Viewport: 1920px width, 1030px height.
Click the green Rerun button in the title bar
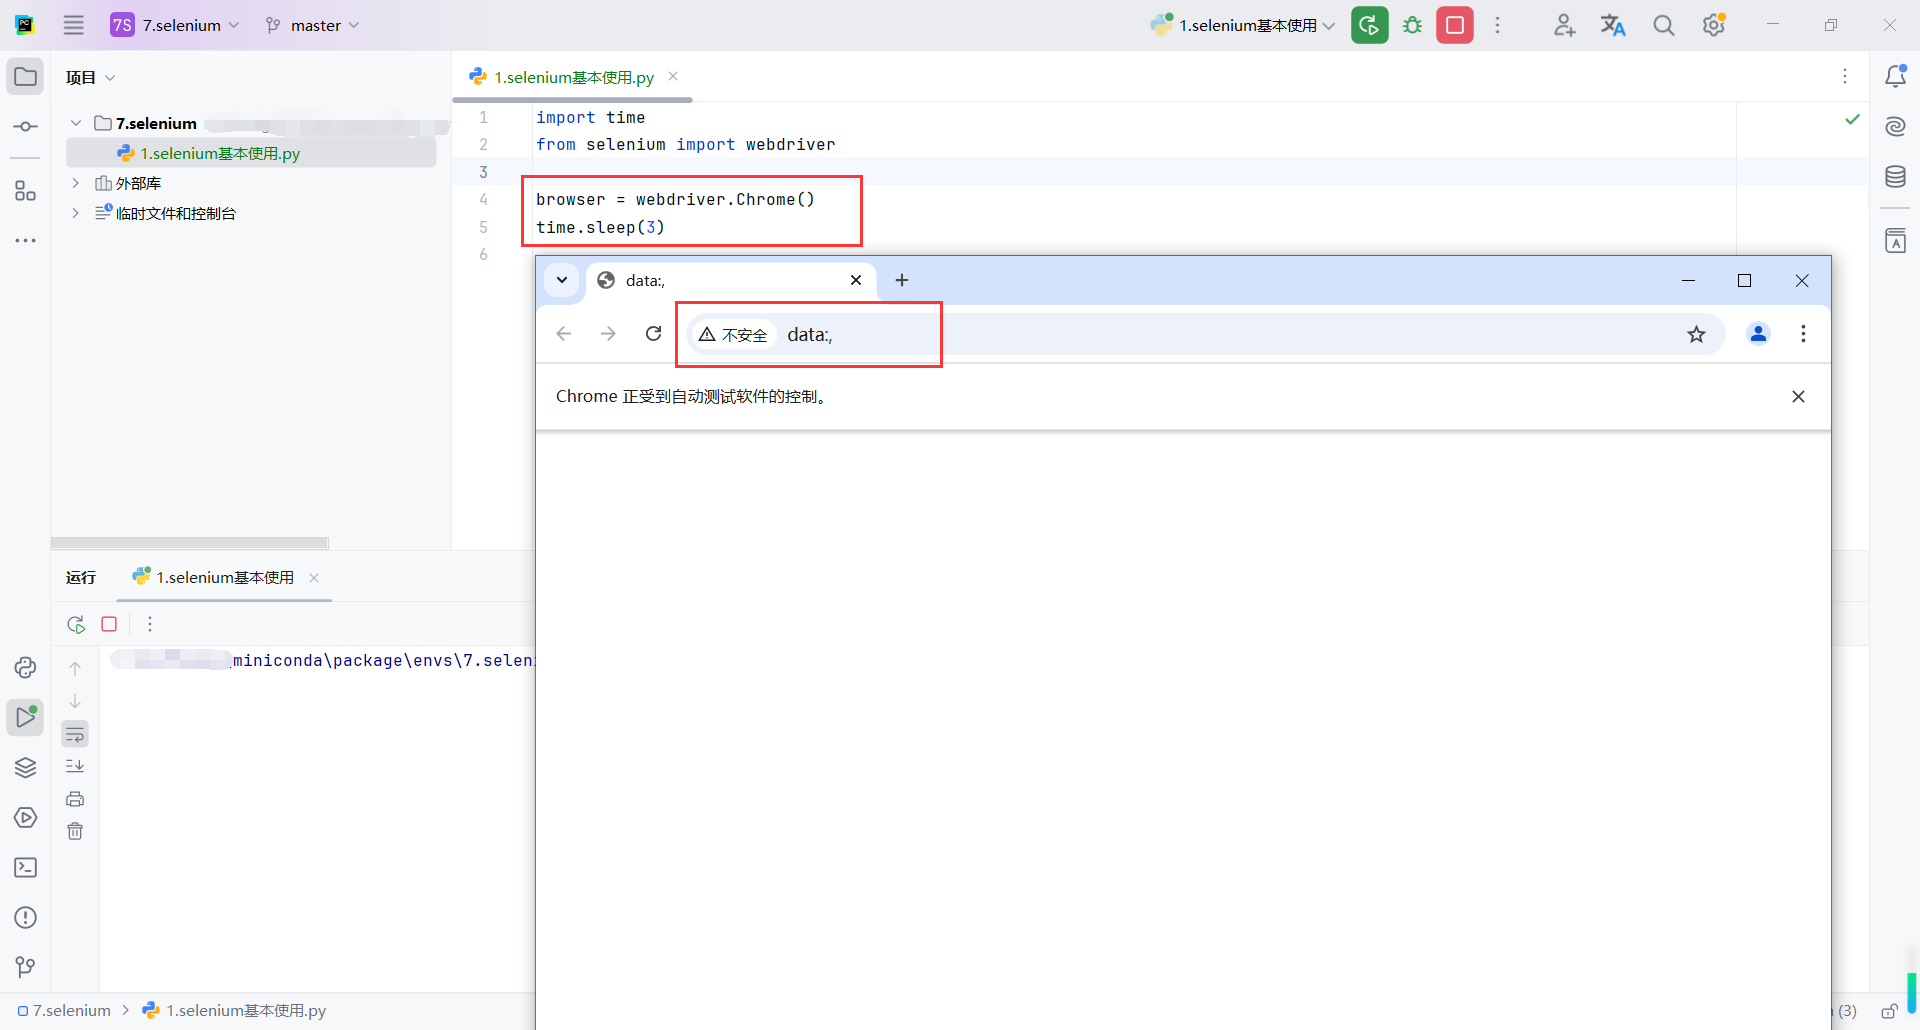tap(1370, 25)
